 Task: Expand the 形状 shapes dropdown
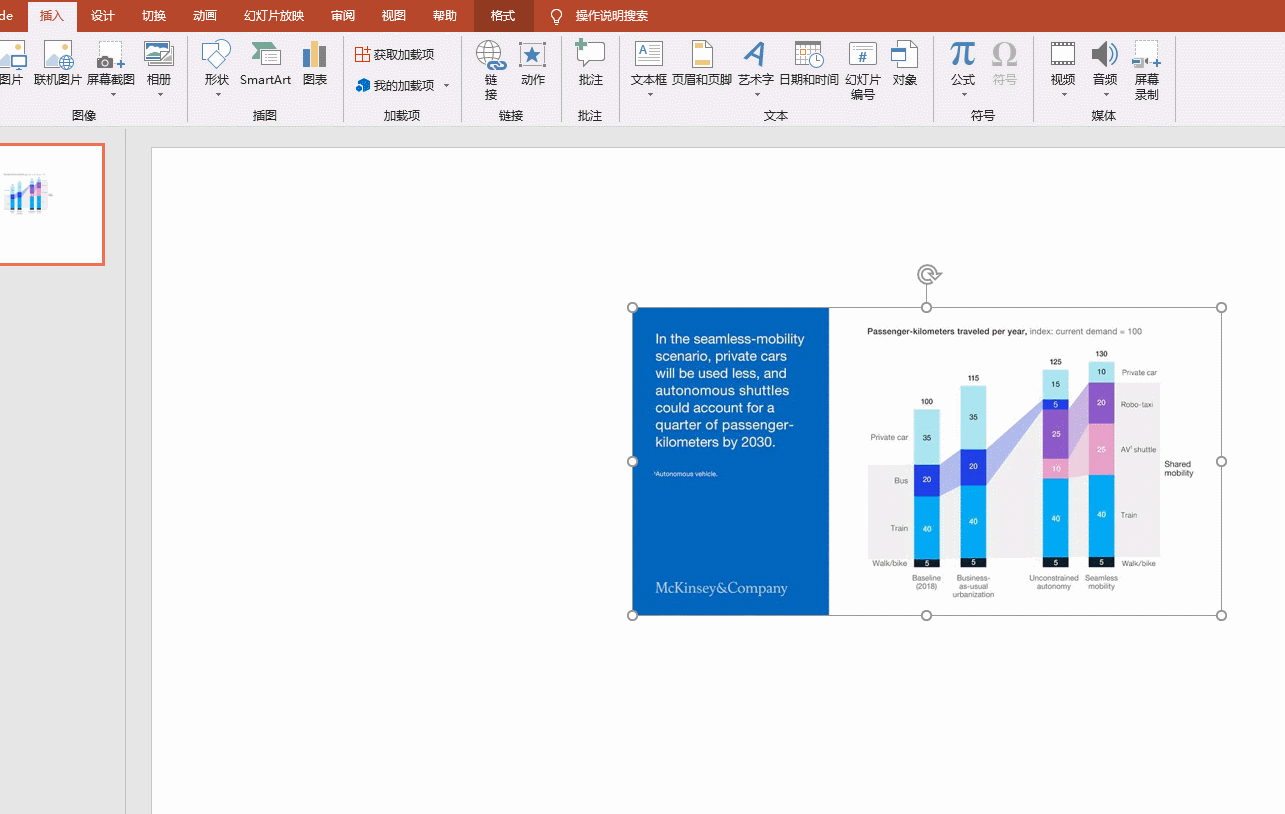[217, 95]
